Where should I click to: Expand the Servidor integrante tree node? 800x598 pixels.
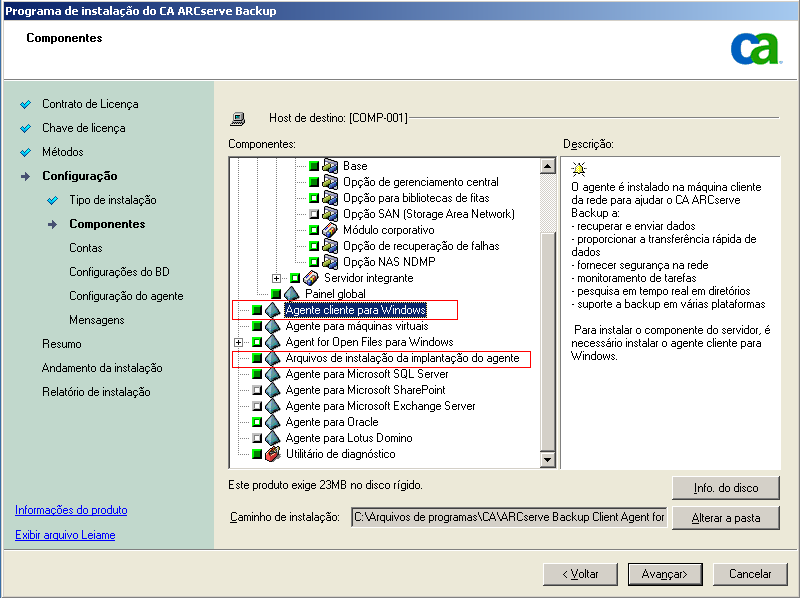pos(277,277)
